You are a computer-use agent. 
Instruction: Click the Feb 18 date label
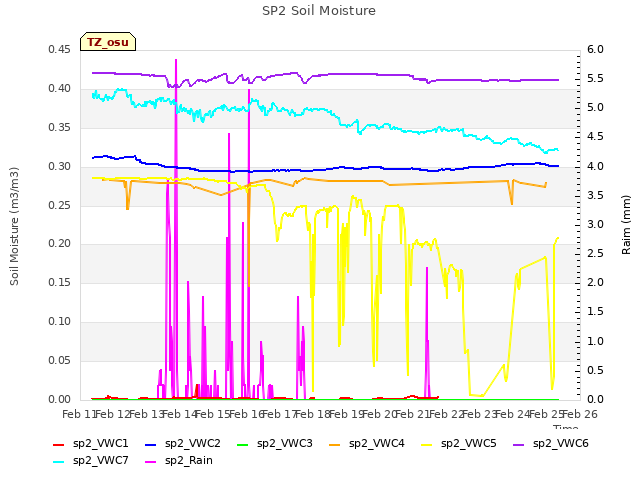click(313, 415)
